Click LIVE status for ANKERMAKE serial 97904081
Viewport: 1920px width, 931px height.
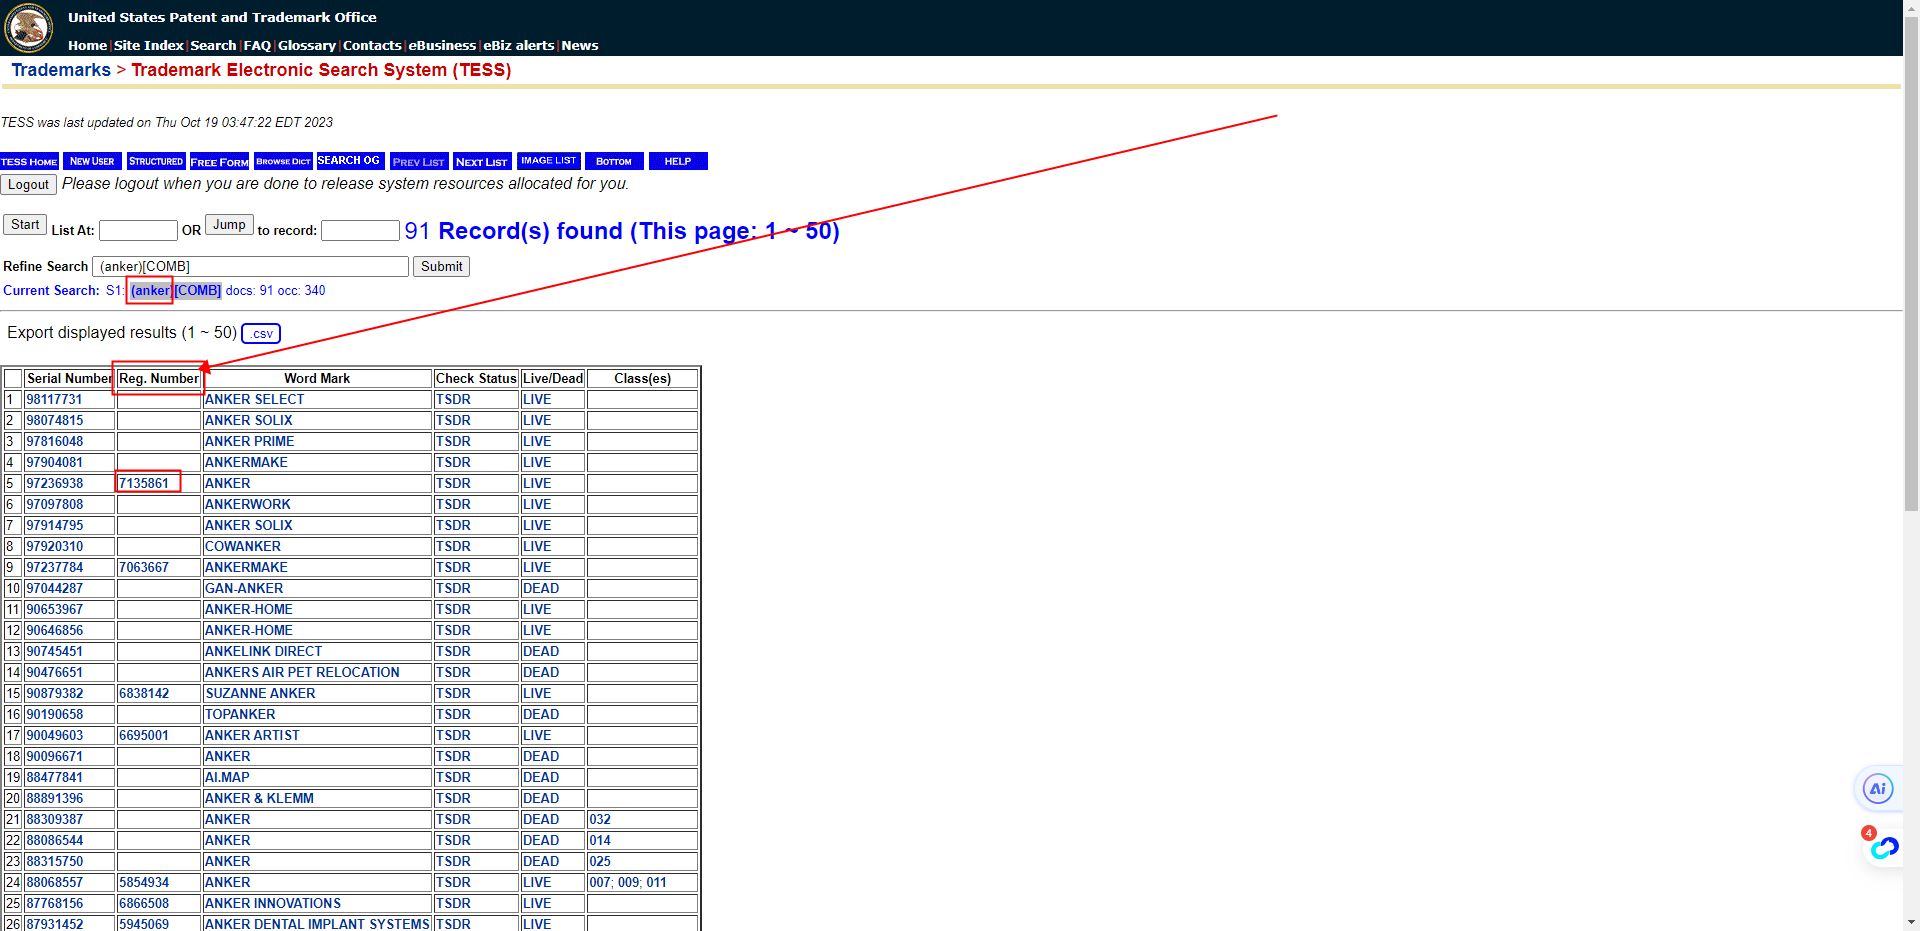coord(537,463)
